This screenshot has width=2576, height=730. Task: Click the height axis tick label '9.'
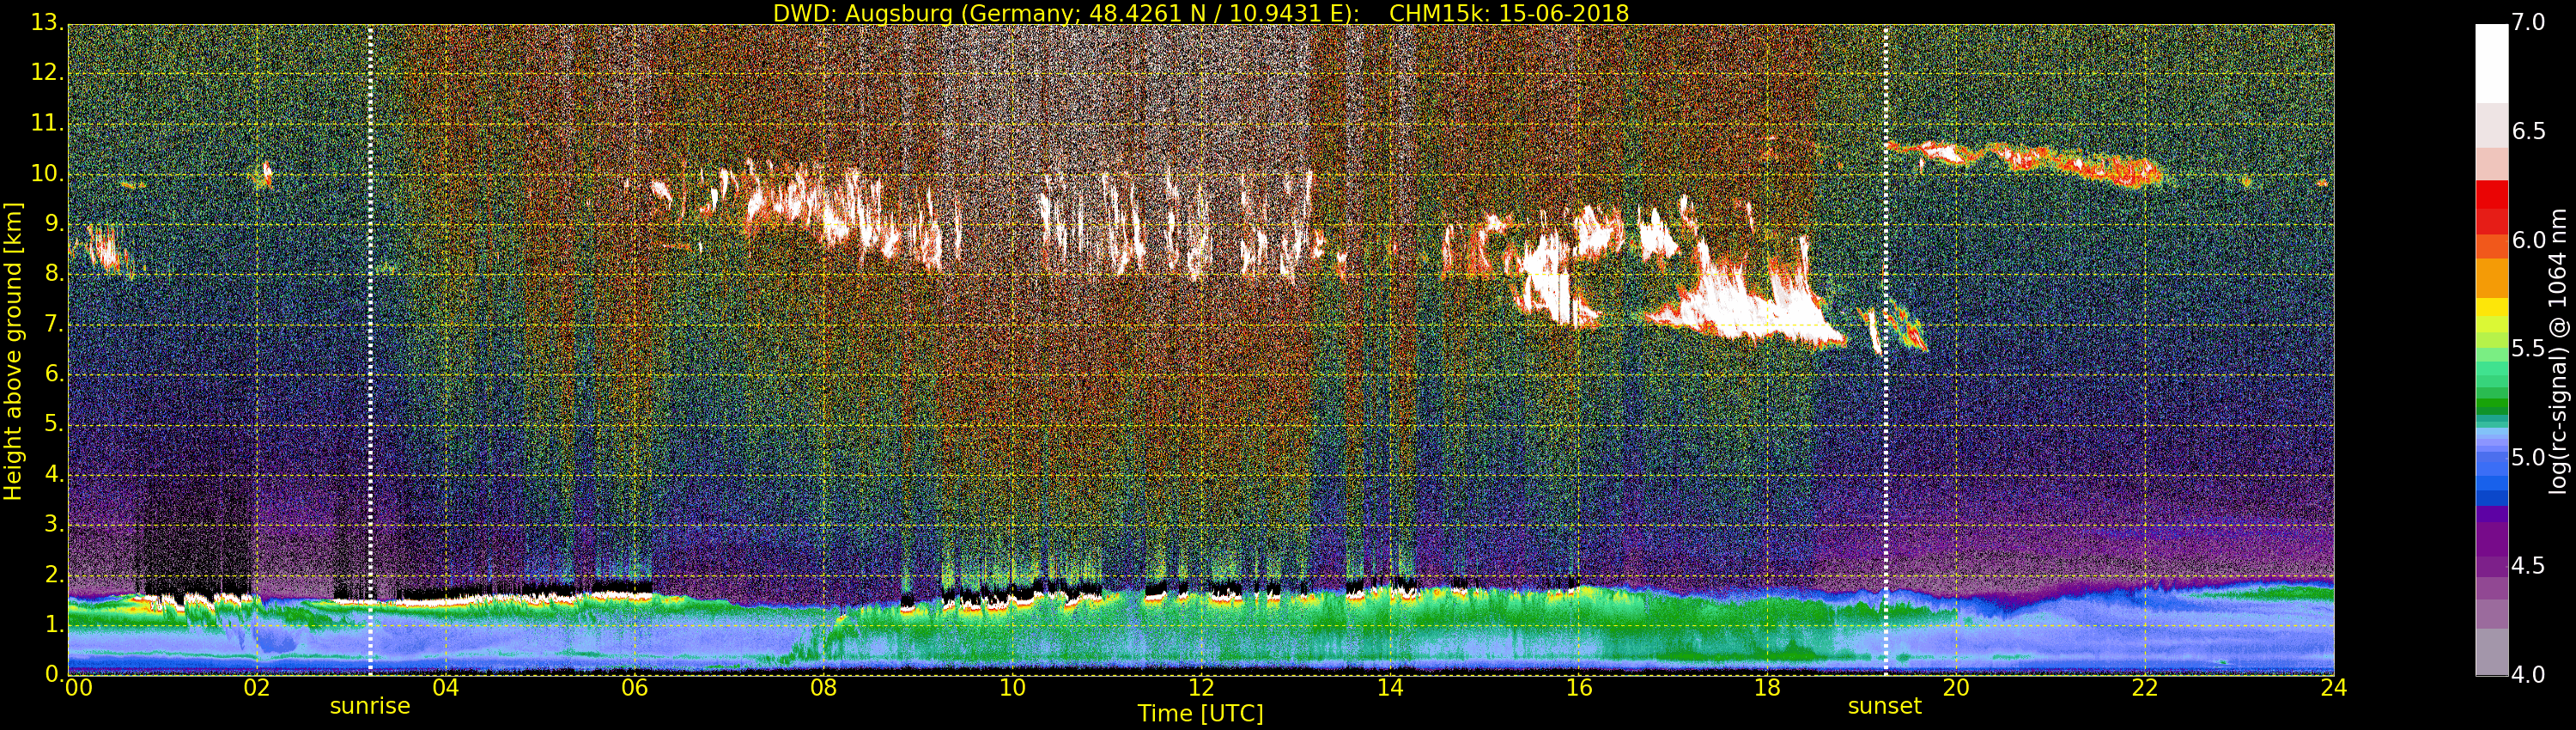point(54,224)
